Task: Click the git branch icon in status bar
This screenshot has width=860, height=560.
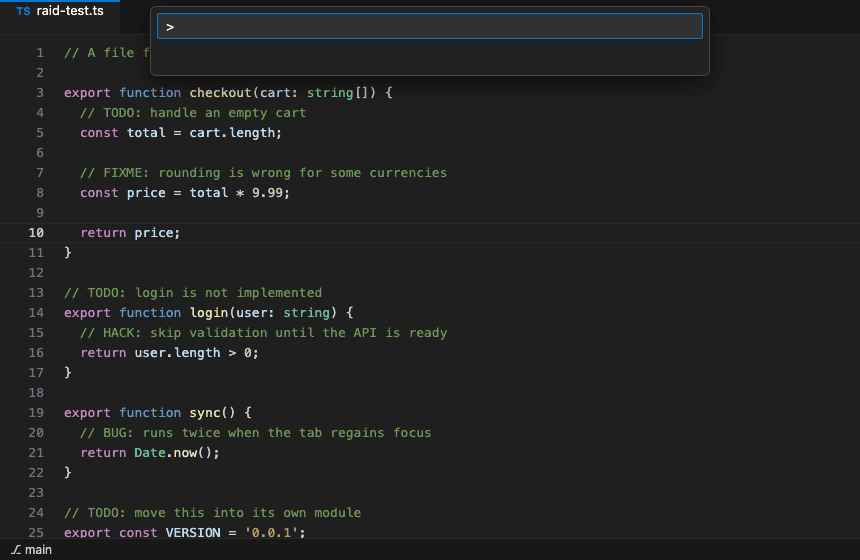Action: [16, 550]
